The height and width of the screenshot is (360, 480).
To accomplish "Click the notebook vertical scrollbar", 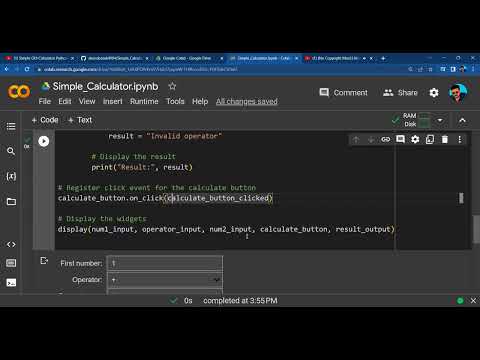I will [476, 228].
